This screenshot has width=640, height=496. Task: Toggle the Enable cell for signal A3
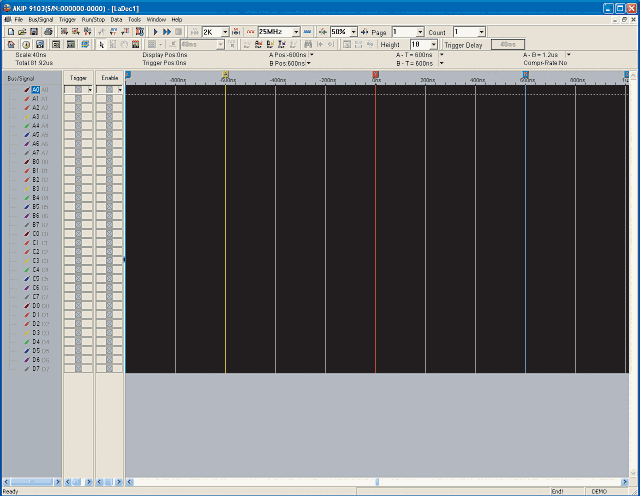click(x=109, y=117)
